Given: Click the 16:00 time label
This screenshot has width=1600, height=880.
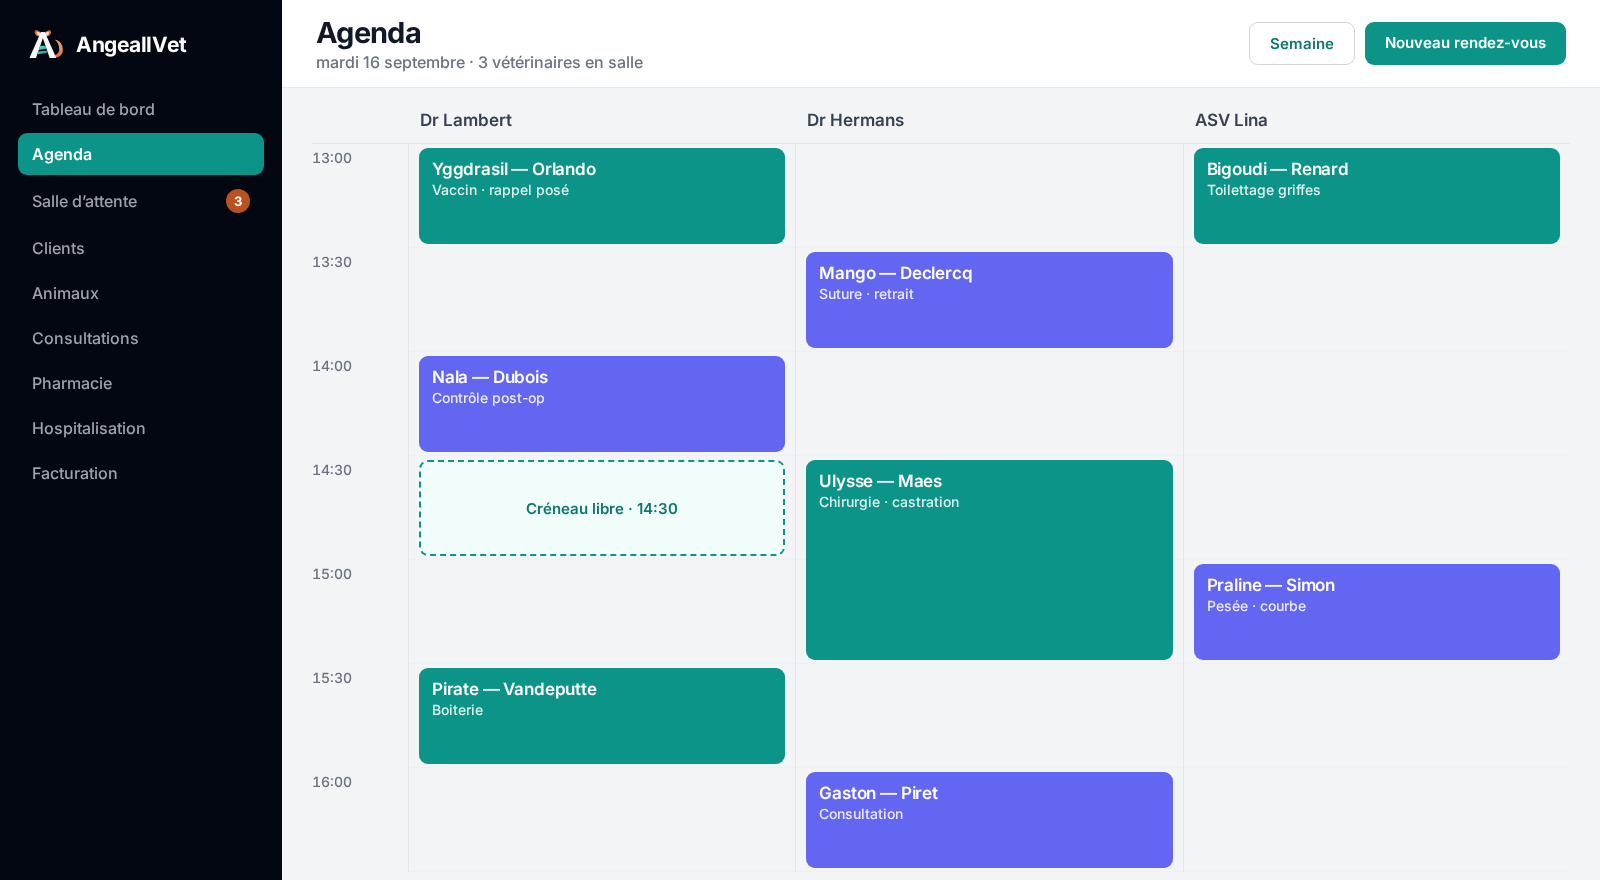Looking at the screenshot, I should tap(332, 782).
